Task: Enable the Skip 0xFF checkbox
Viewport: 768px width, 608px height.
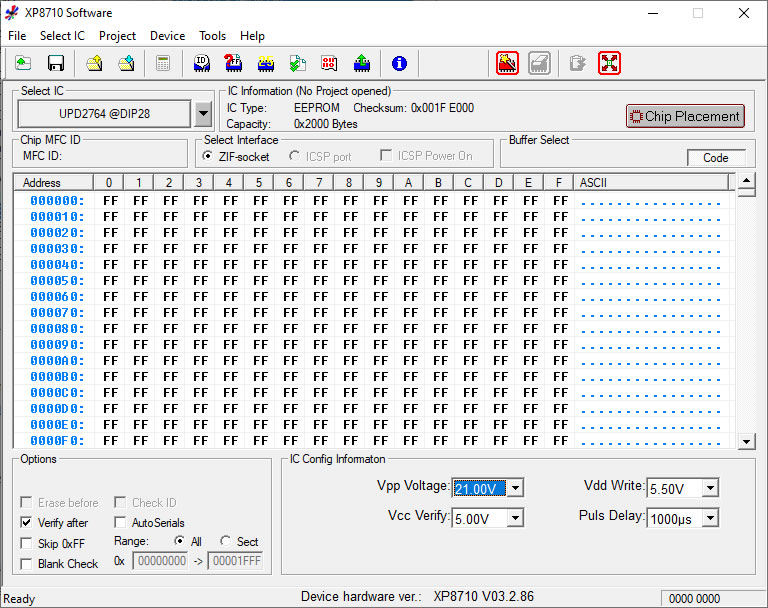Action: tap(27, 543)
